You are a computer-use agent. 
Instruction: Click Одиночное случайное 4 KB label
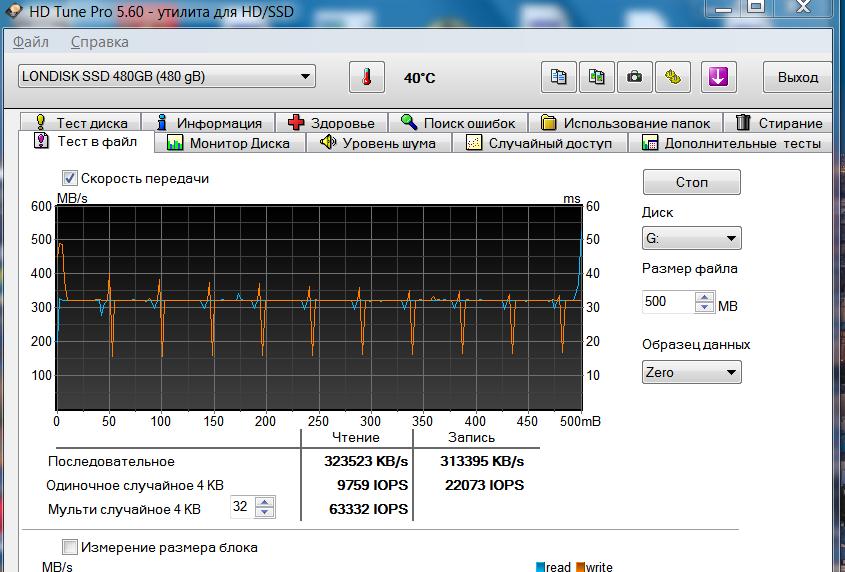point(135,485)
